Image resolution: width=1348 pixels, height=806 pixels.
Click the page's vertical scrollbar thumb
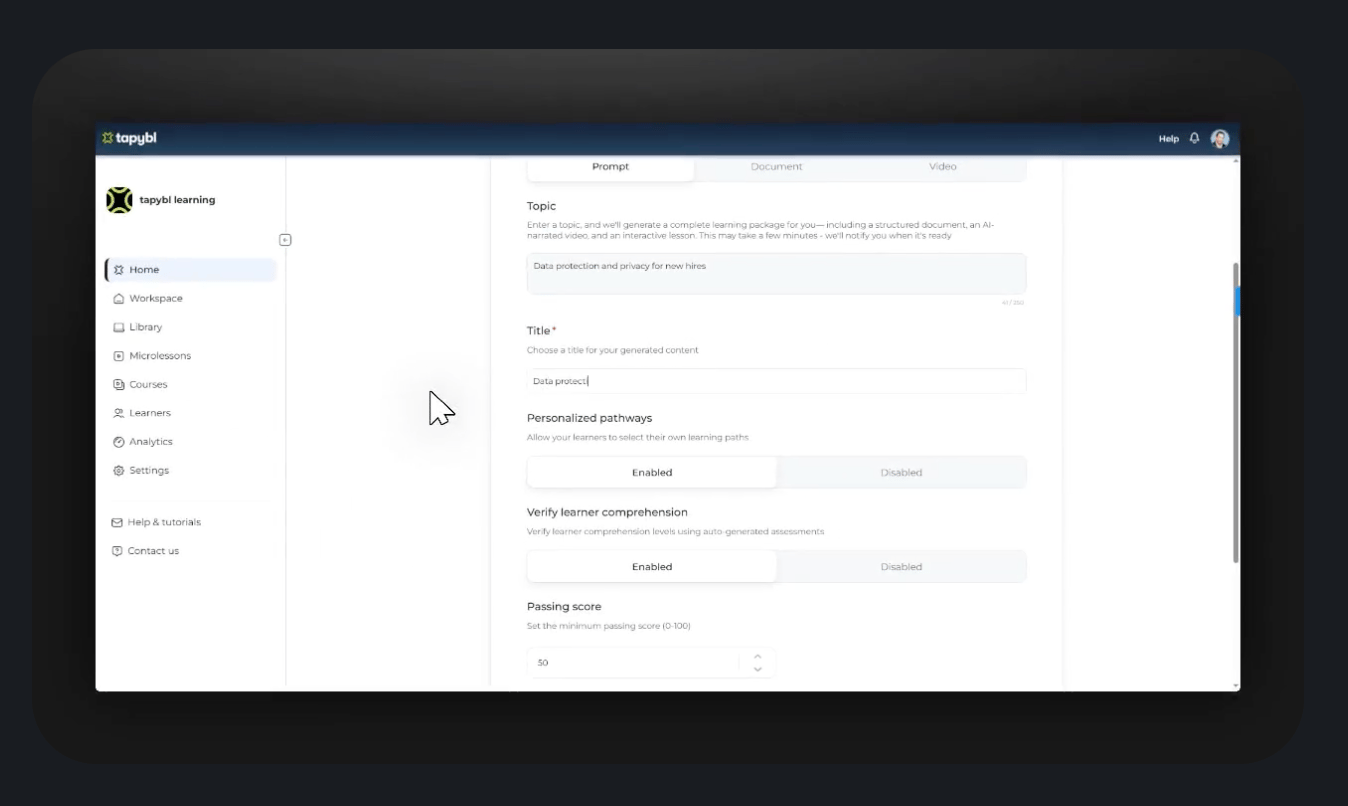pyautogui.click(x=1237, y=412)
